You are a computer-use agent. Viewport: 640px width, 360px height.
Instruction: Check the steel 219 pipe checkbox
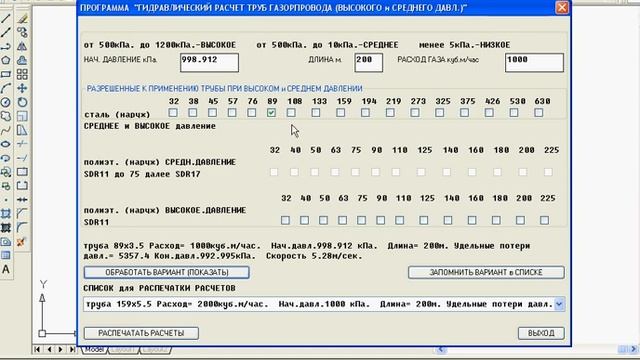[390, 112]
